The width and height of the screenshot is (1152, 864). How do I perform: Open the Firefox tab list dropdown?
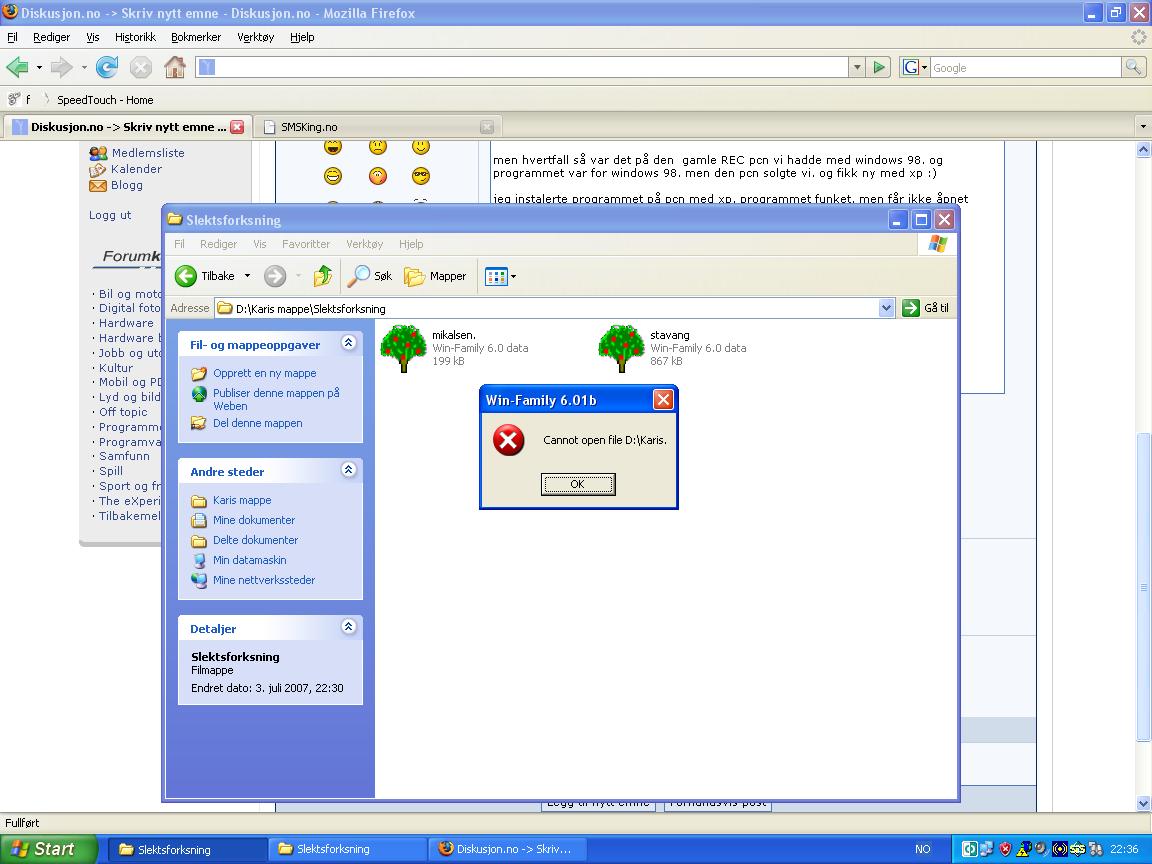1142,127
